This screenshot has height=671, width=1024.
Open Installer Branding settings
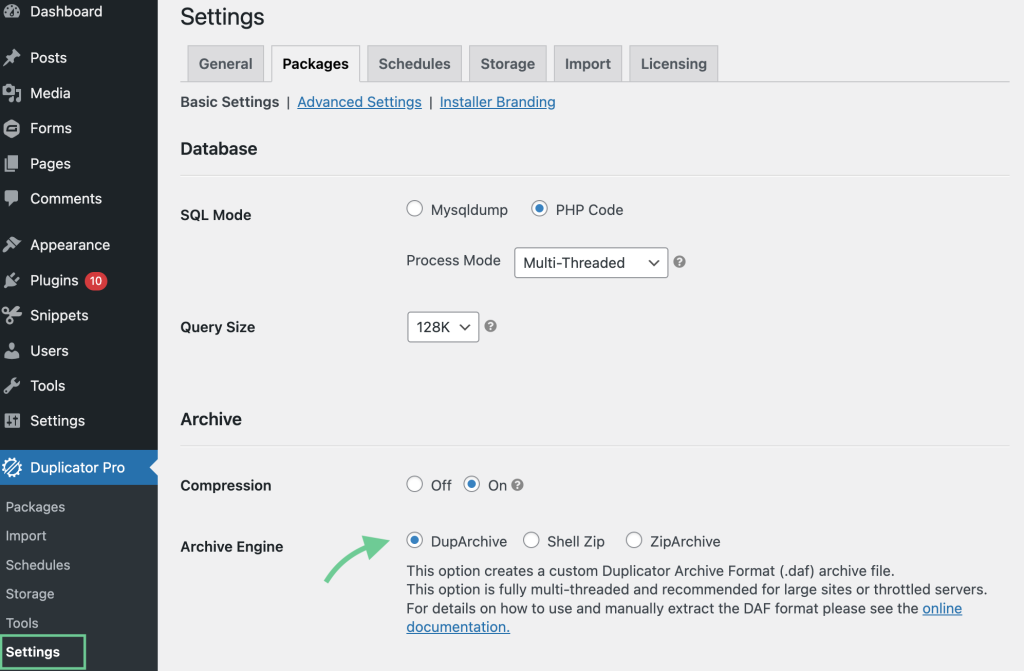497,101
